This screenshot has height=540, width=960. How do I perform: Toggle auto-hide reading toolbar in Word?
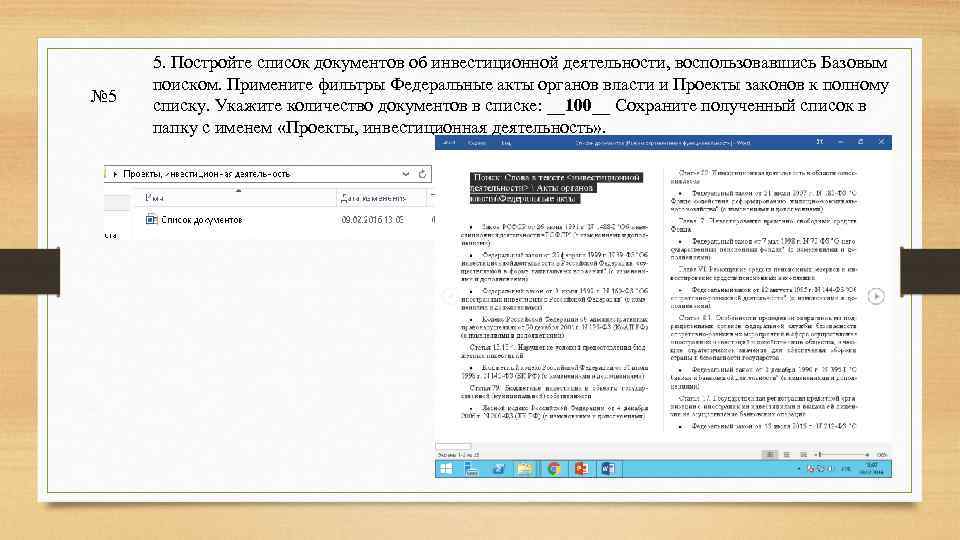coord(819,142)
